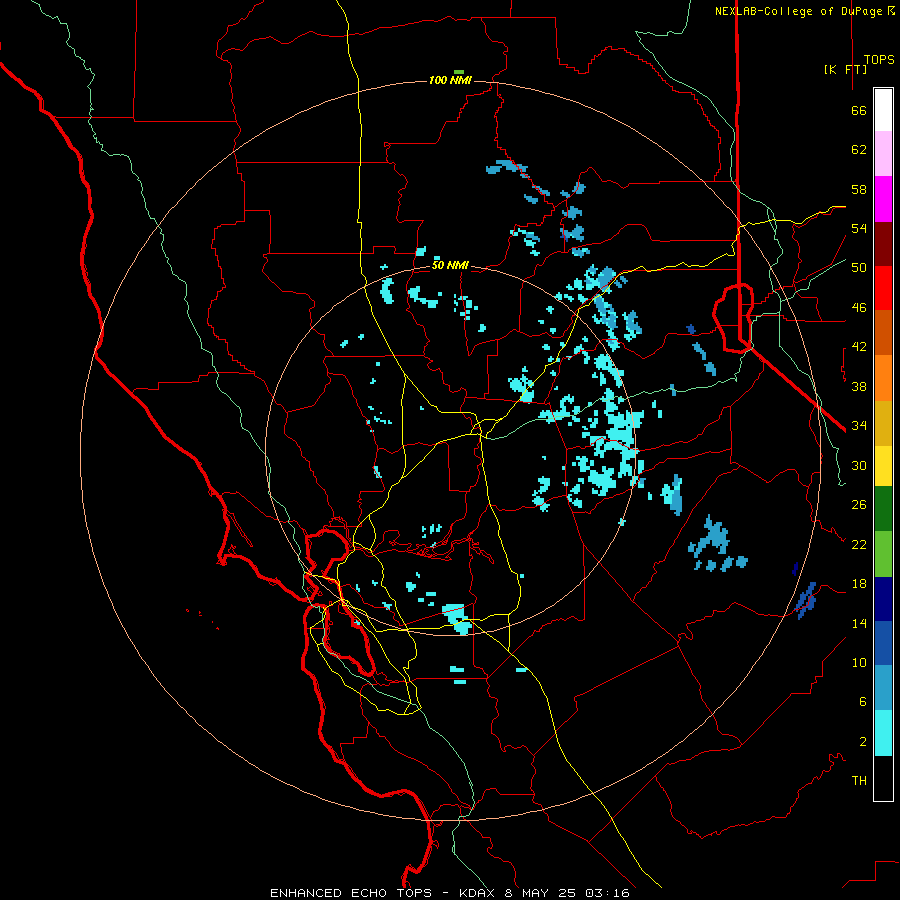Click the legend value "14"
Screen dimensions: 900x900
point(859,623)
